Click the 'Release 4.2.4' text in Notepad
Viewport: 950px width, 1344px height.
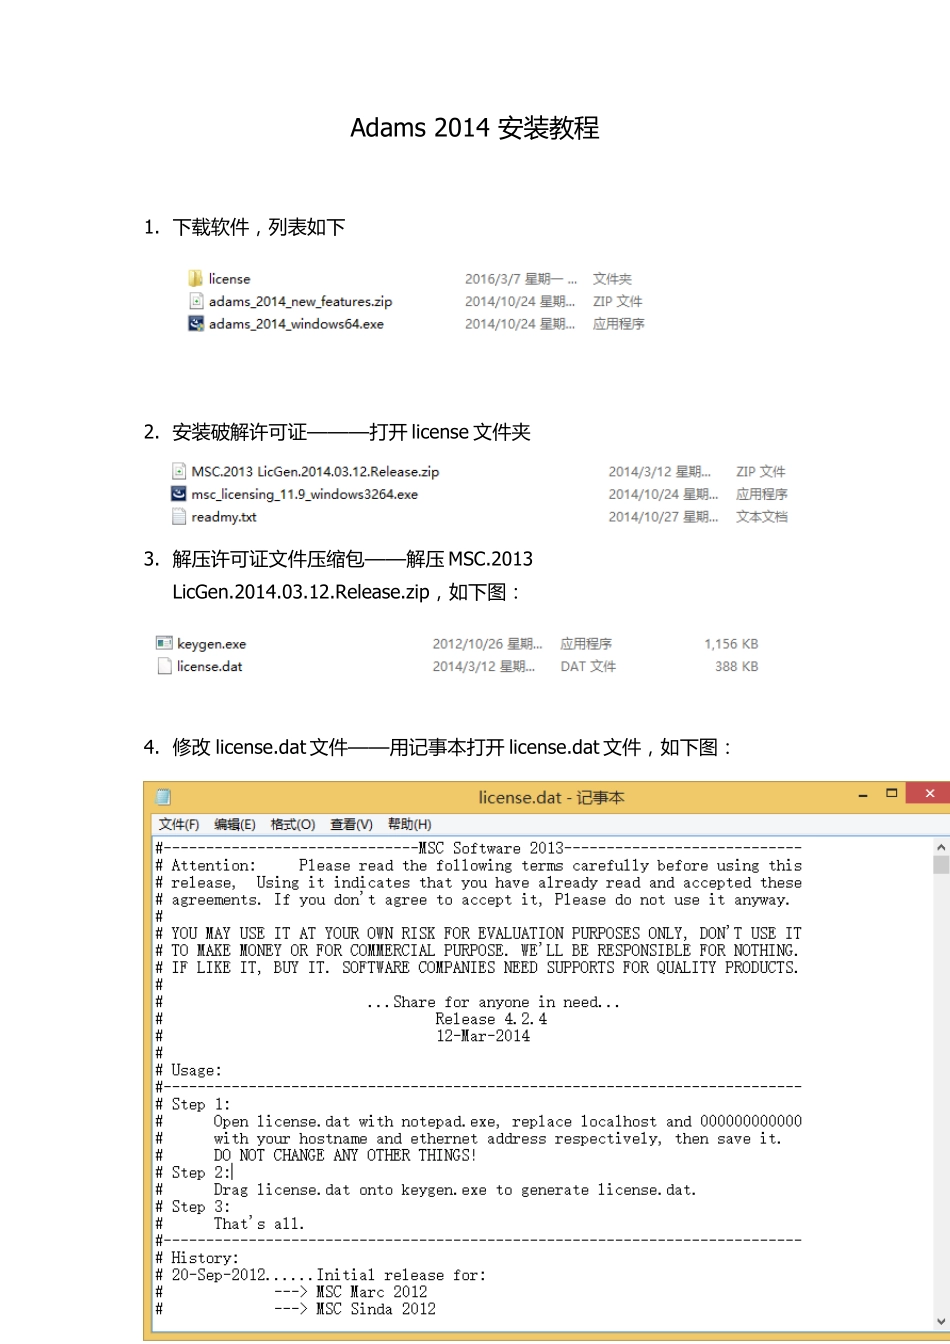point(491,1019)
